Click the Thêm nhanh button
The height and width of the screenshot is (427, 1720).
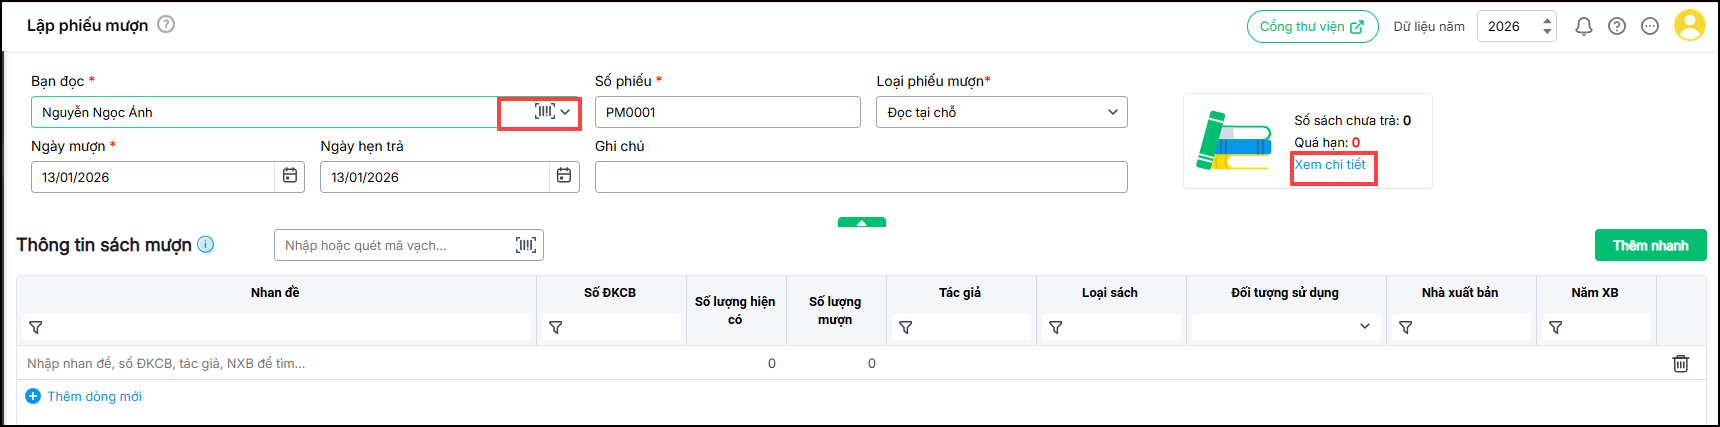(1650, 245)
